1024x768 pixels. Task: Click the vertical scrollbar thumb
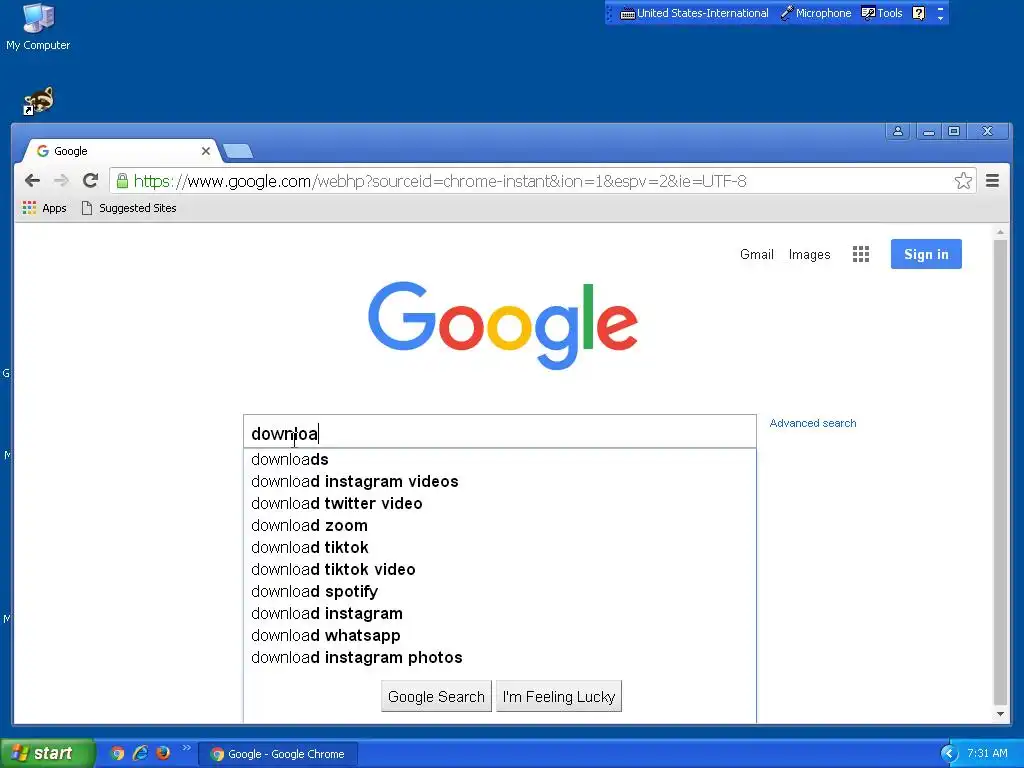pyautogui.click(x=1000, y=473)
